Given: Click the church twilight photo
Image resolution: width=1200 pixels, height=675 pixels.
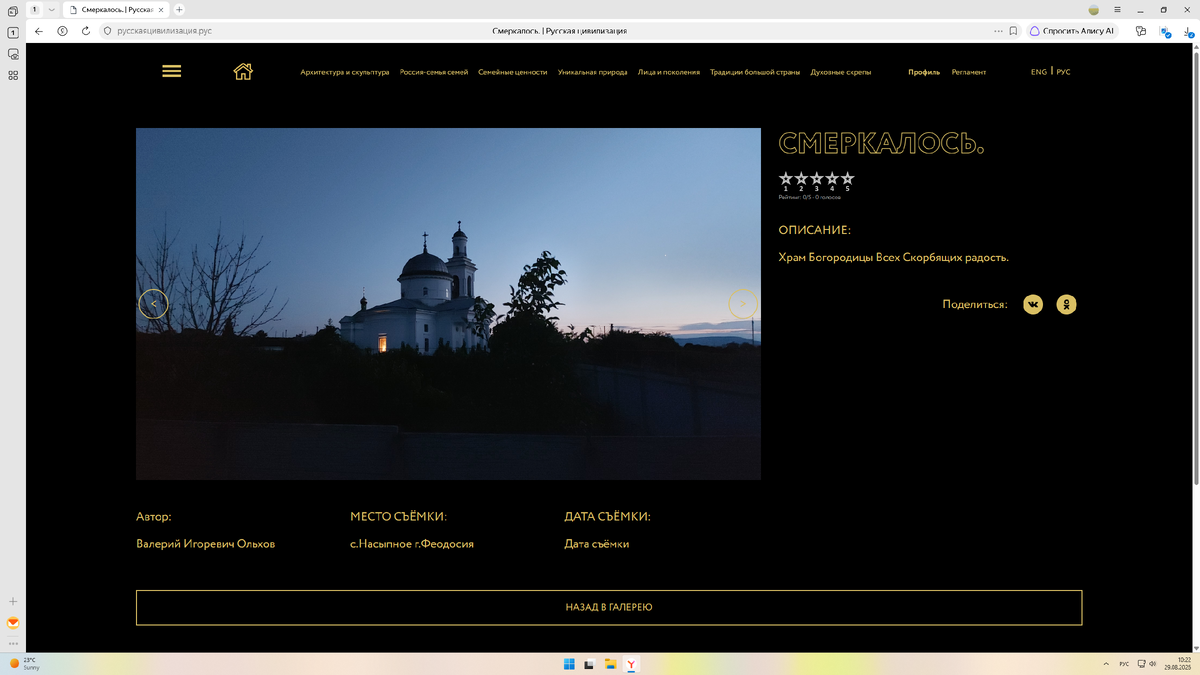Looking at the screenshot, I should click(x=448, y=303).
